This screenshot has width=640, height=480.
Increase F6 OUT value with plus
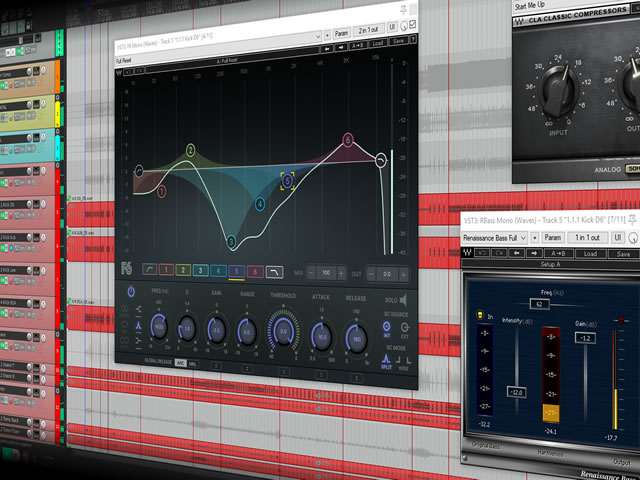[403, 274]
